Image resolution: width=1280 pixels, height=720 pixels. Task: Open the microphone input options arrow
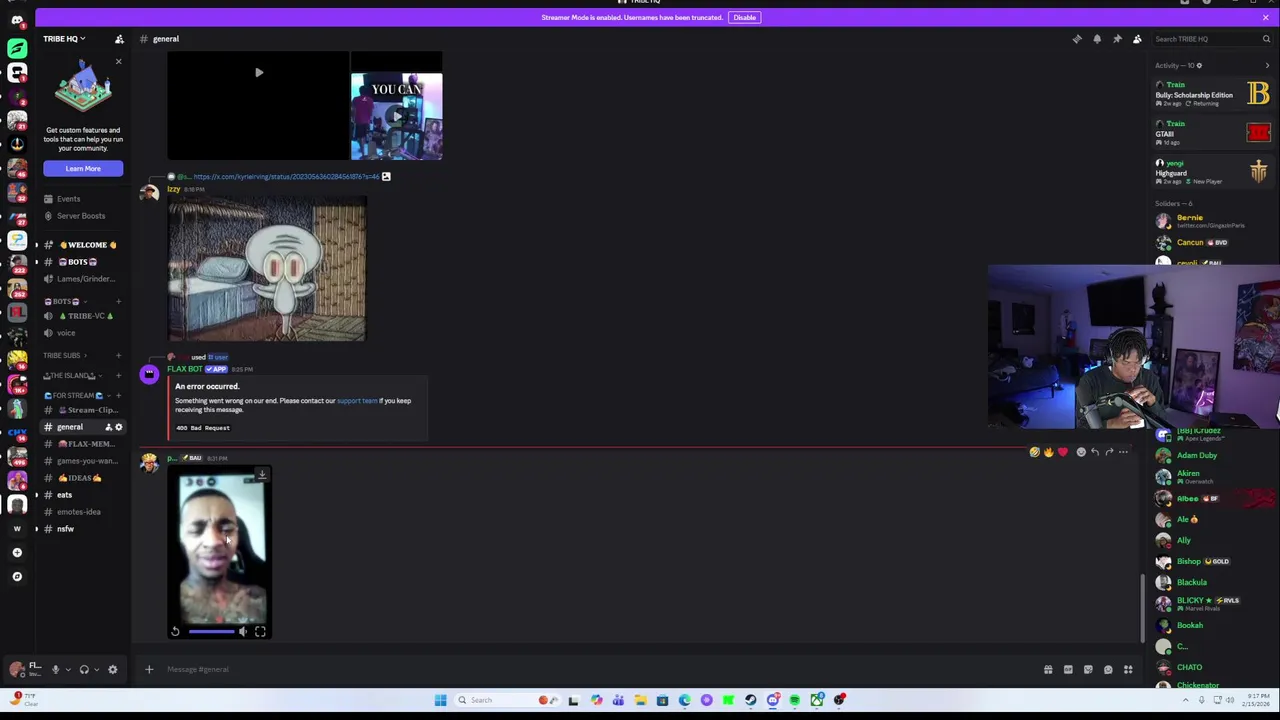click(67, 669)
